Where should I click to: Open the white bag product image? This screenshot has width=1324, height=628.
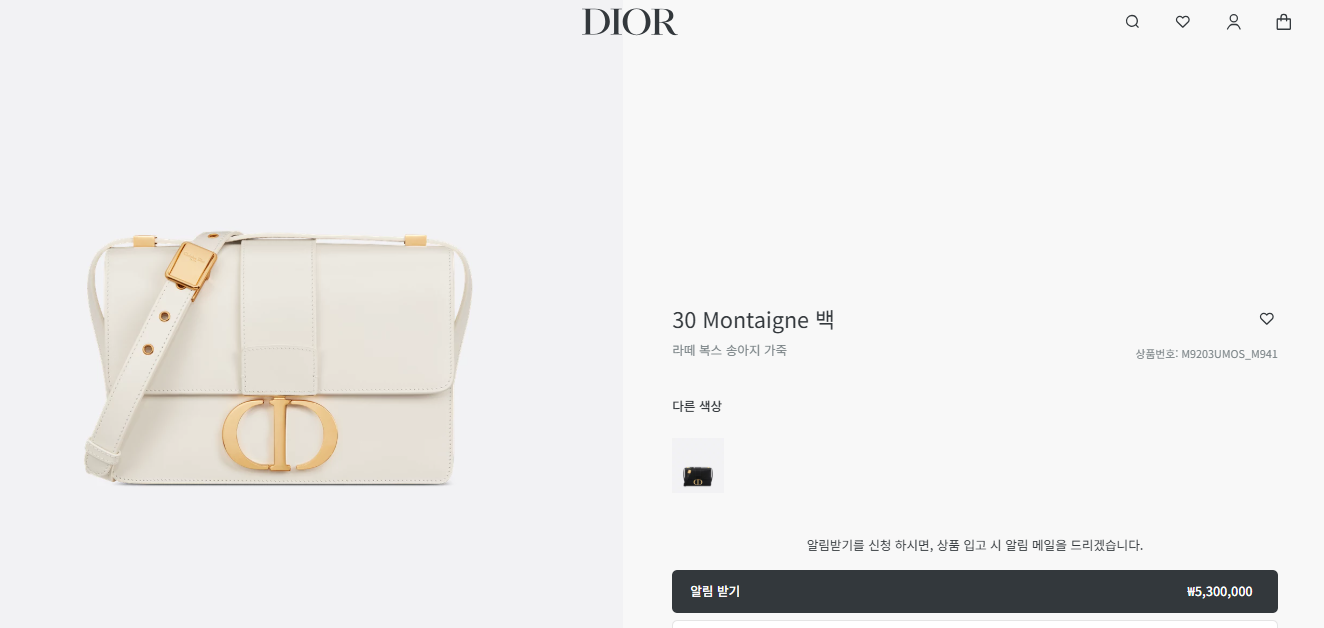(x=278, y=359)
